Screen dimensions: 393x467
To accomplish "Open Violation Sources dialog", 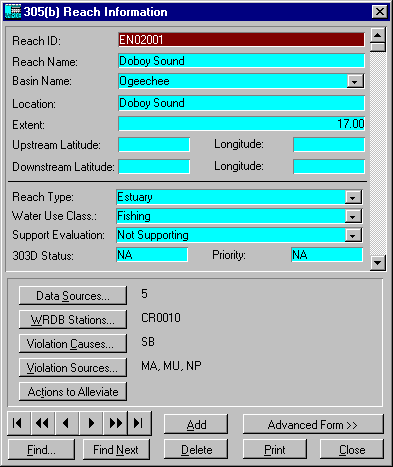I will (x=73, y=368).
